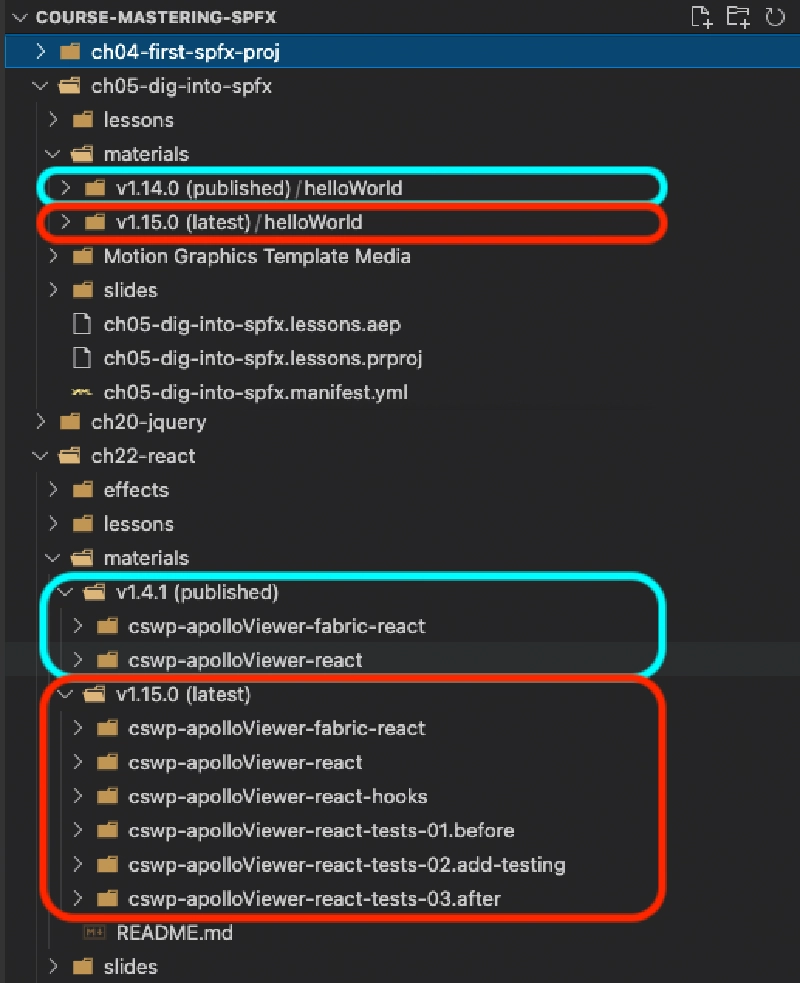
Task: Select the slides folder under ch05-dig-into-spfx
Action: tap(131, 290)
